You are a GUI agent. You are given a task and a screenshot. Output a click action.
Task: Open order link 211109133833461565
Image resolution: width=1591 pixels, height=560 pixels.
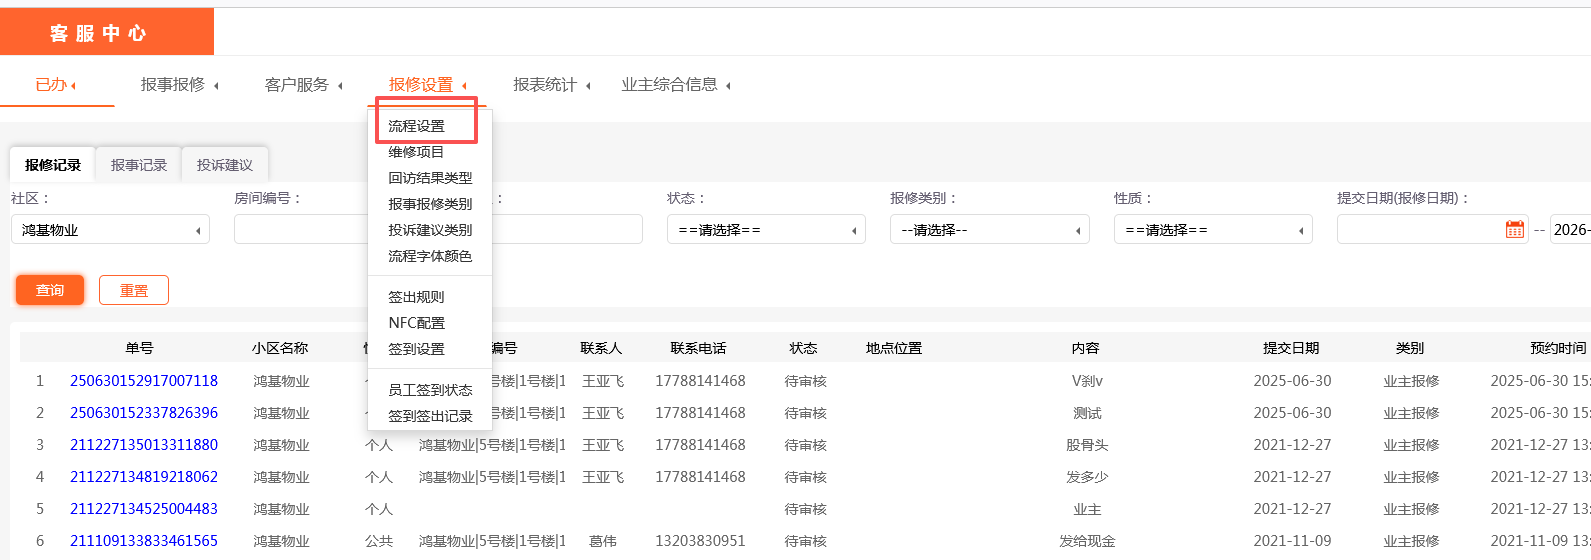144,541
